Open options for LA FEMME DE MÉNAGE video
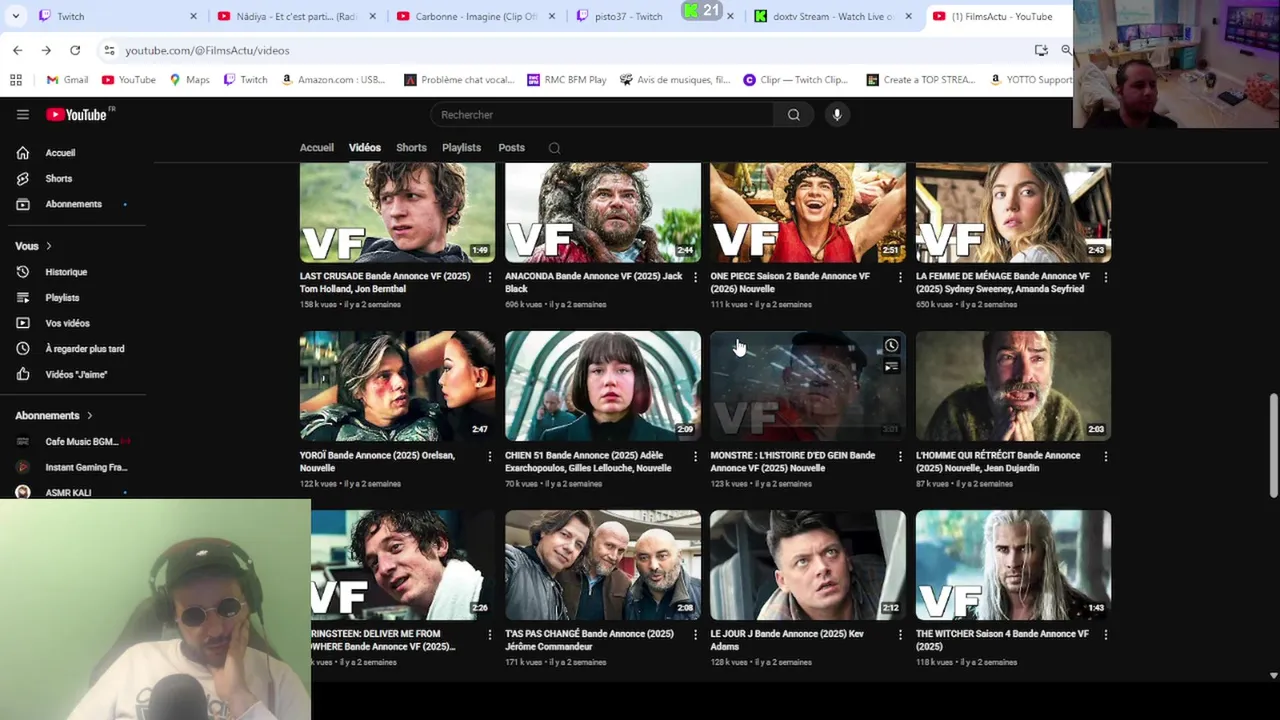The image size is (1280, 720). click(x=1105, y=277)
